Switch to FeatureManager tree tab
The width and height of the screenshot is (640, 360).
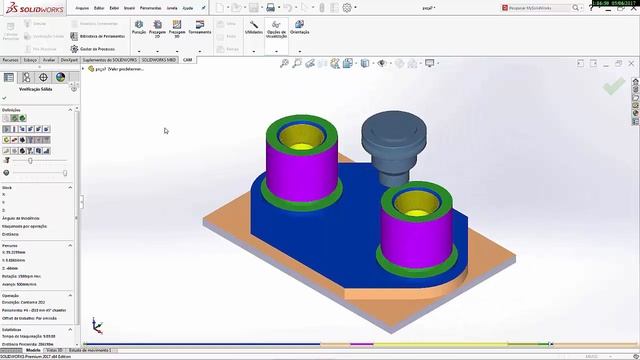tap(9, 77)
